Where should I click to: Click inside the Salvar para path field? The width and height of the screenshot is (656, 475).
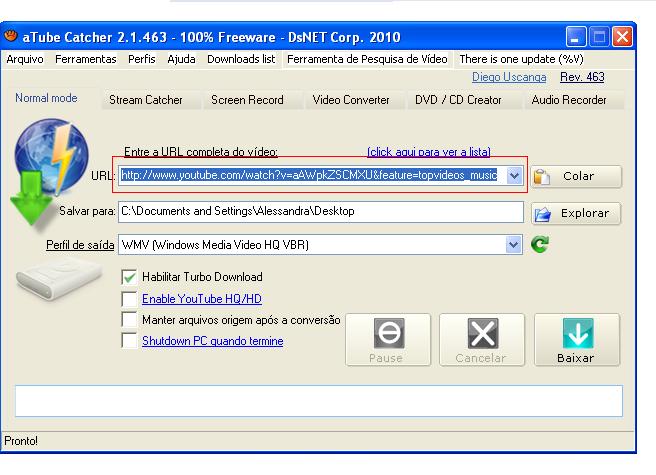tap(320, 212)
